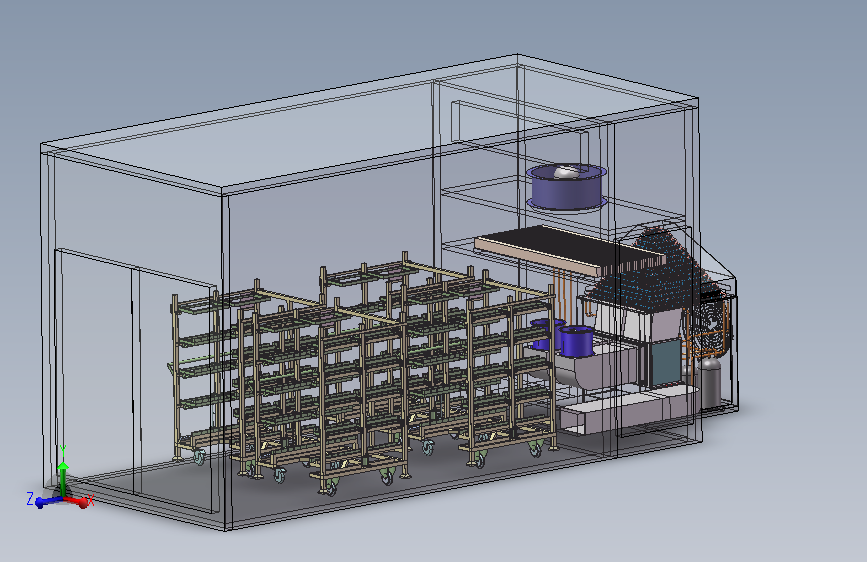This screenshot has width=867, height=562.
Task: Select the gray cylindrical tank at the right end
Action: (x=710, y=383)
